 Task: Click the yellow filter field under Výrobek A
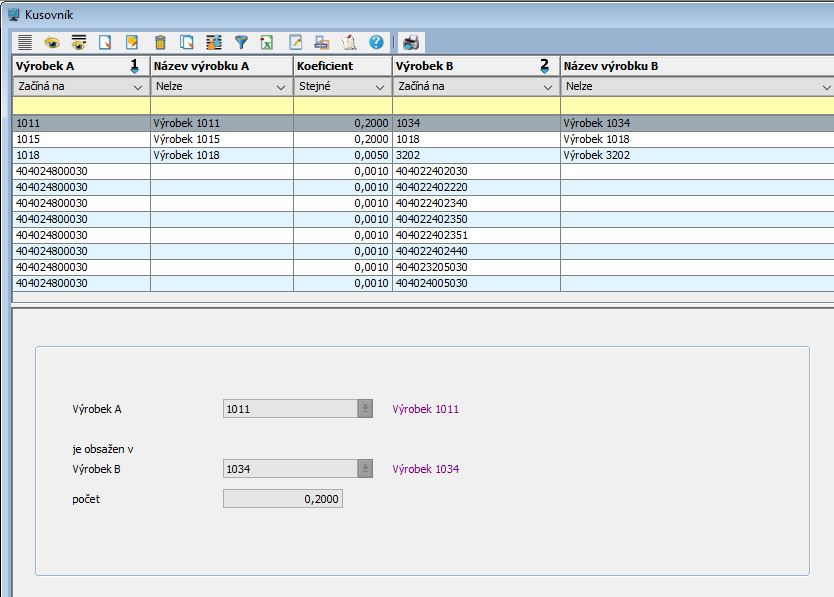click(x=80, y=105)
